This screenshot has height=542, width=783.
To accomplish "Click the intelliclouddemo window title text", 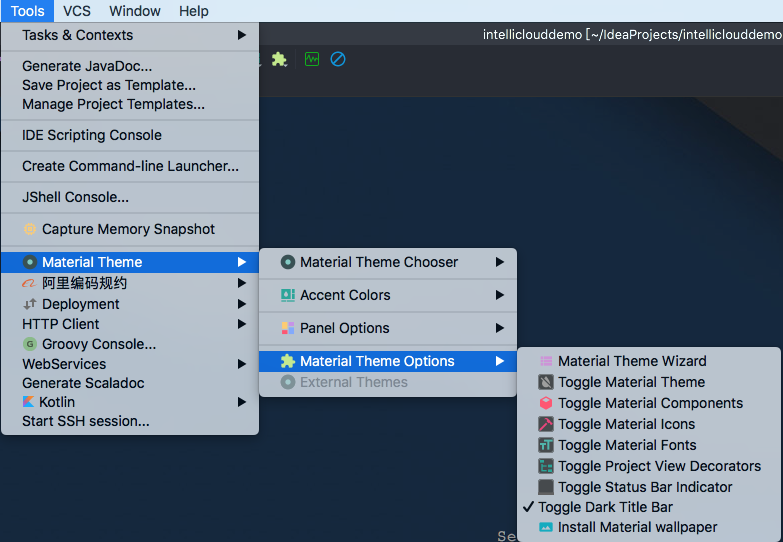I will coord(632,34).
